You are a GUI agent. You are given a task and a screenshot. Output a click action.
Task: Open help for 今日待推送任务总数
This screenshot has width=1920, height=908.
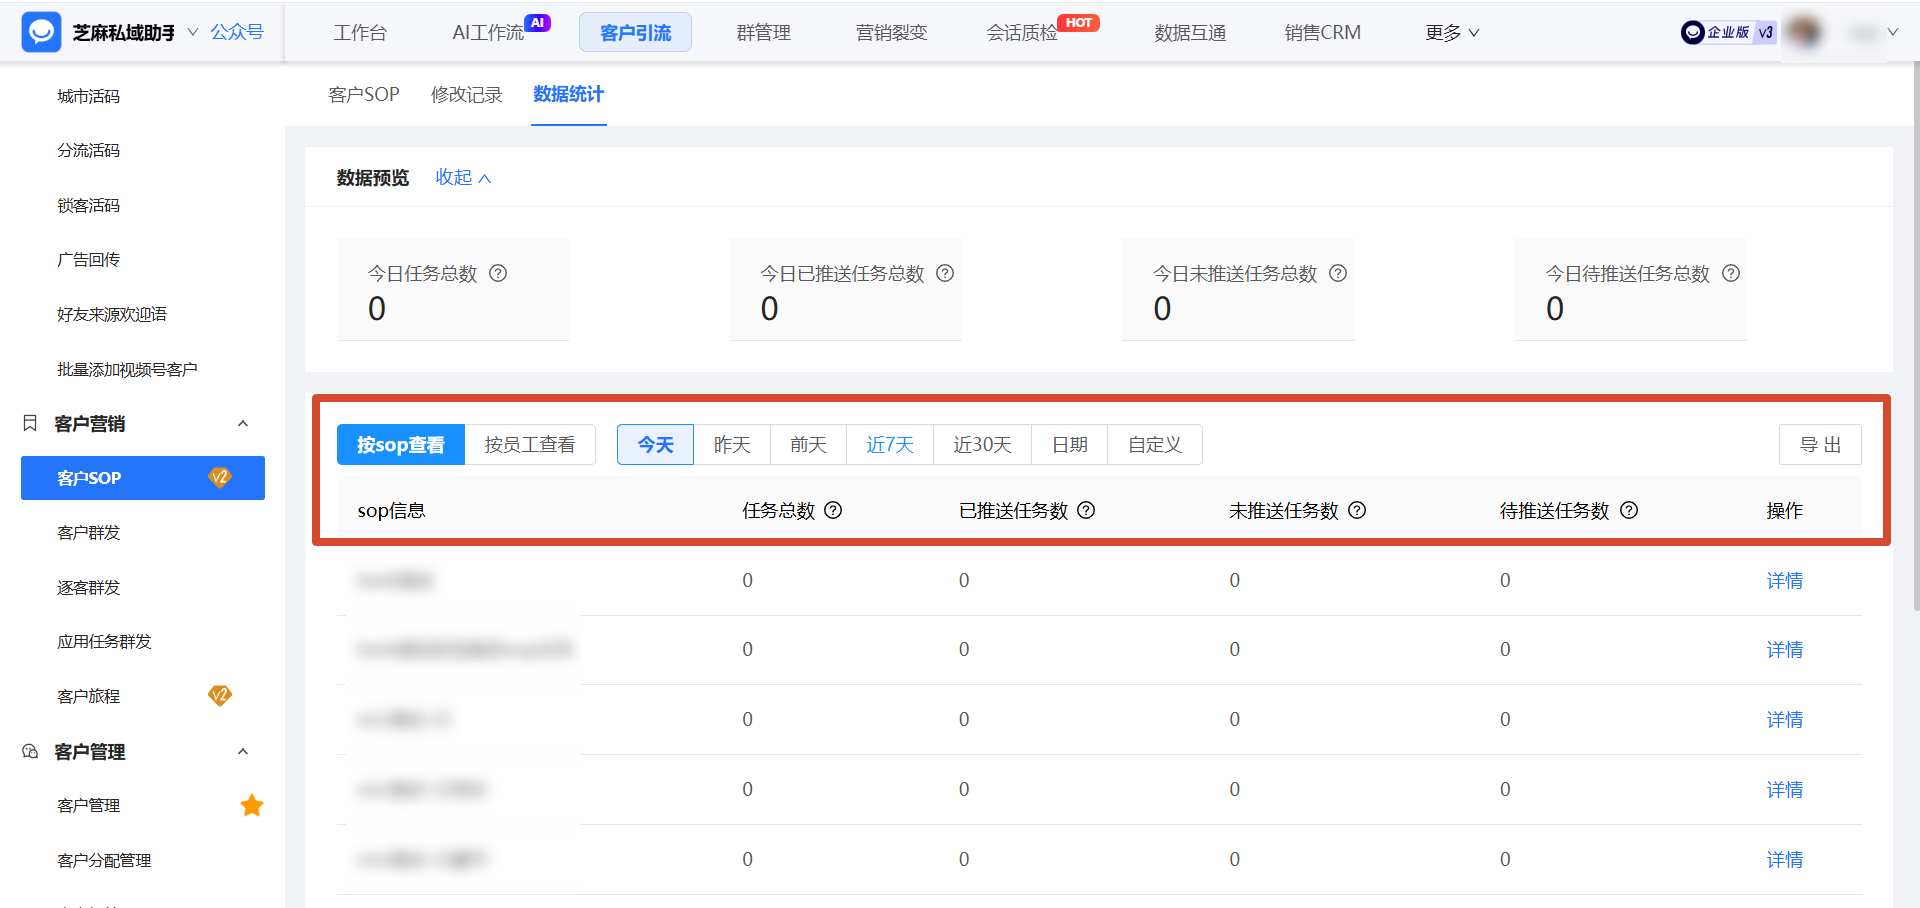pyautogui.click(x=1731, y=273)
